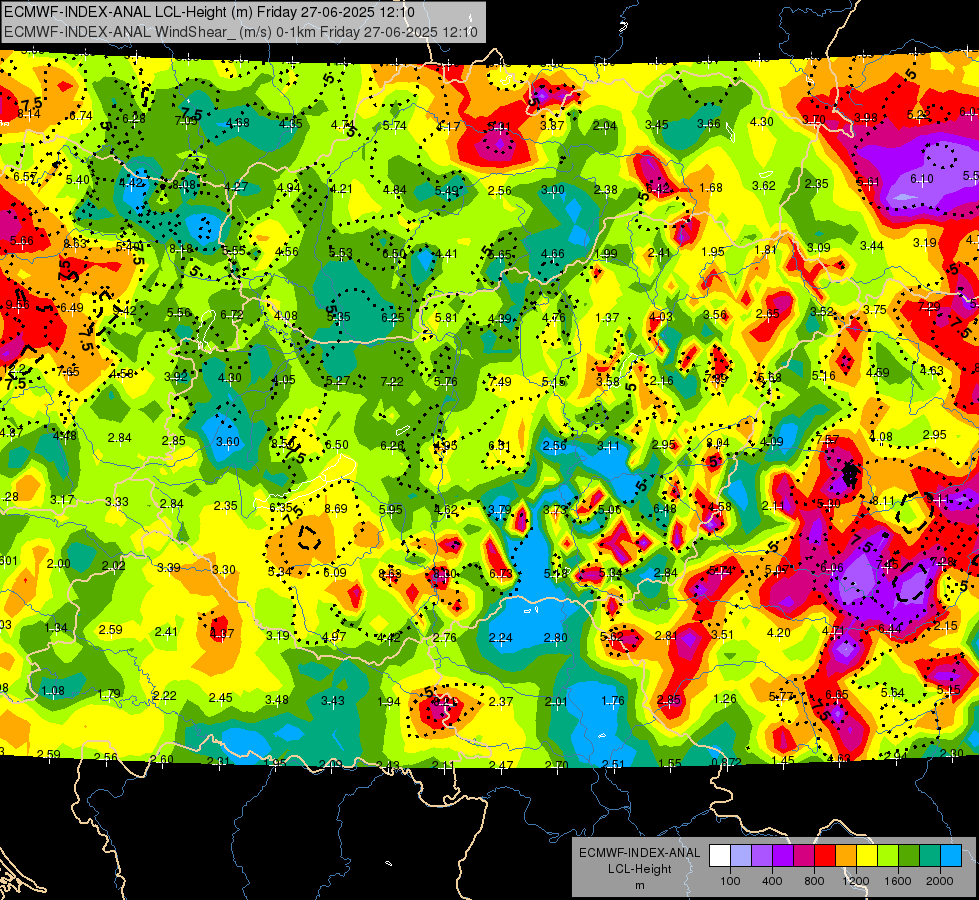
Task: Click the grid value 2.76
Action: 445,638
